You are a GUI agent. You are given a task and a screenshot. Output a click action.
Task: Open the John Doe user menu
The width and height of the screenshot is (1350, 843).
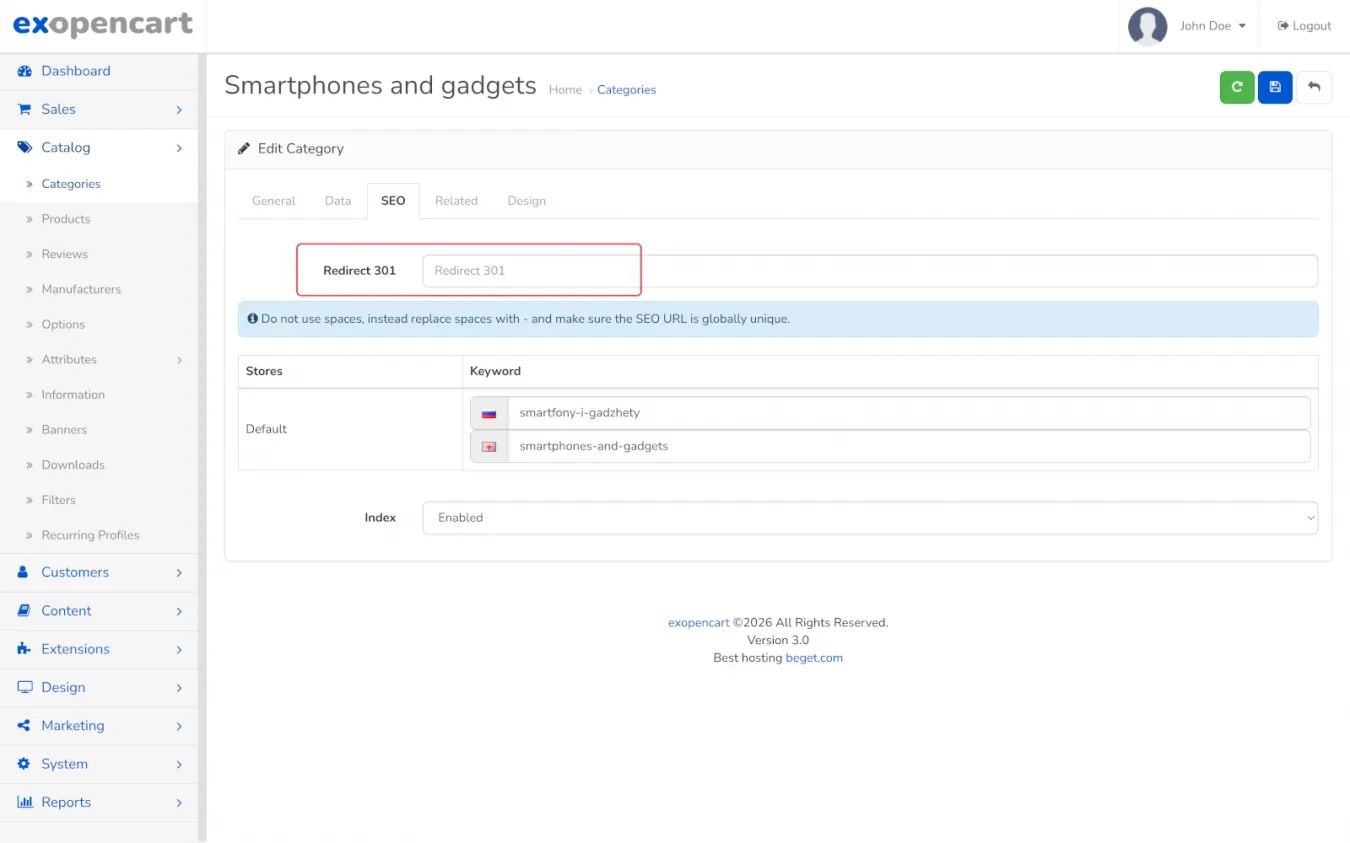1212,26
